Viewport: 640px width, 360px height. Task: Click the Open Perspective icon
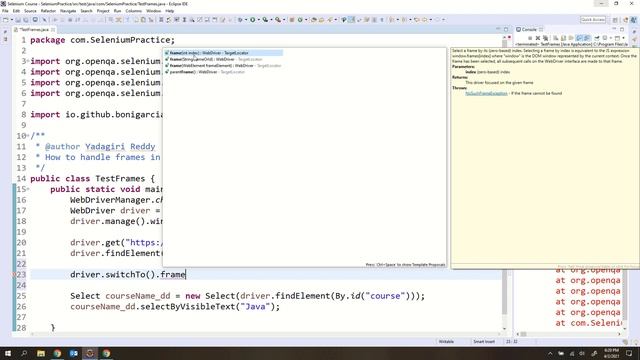[x=616, y=20]
